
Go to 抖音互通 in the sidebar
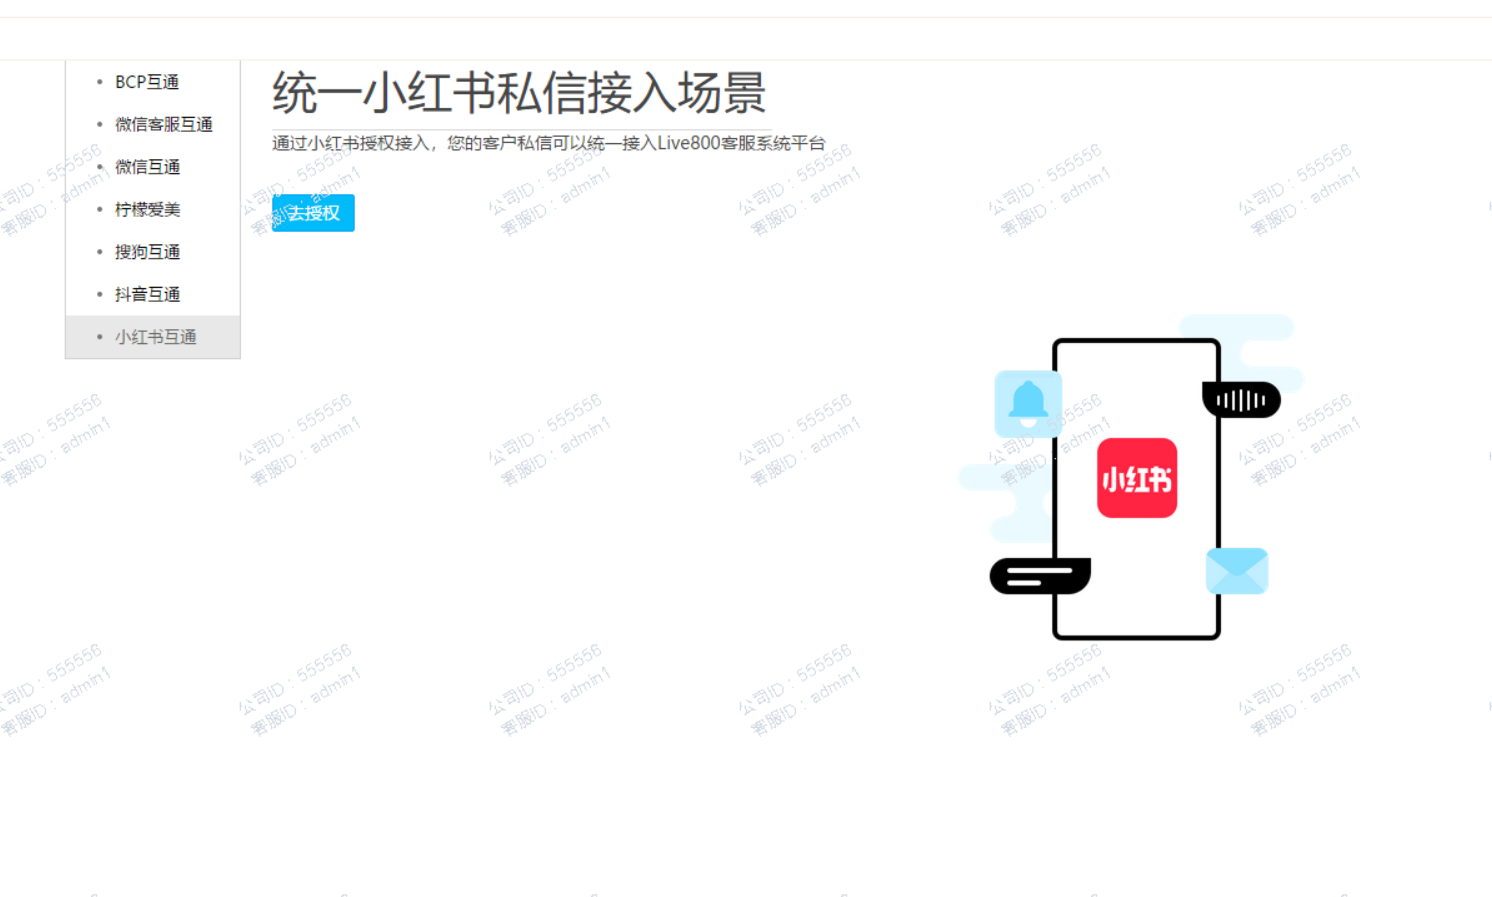pos(147,294)
